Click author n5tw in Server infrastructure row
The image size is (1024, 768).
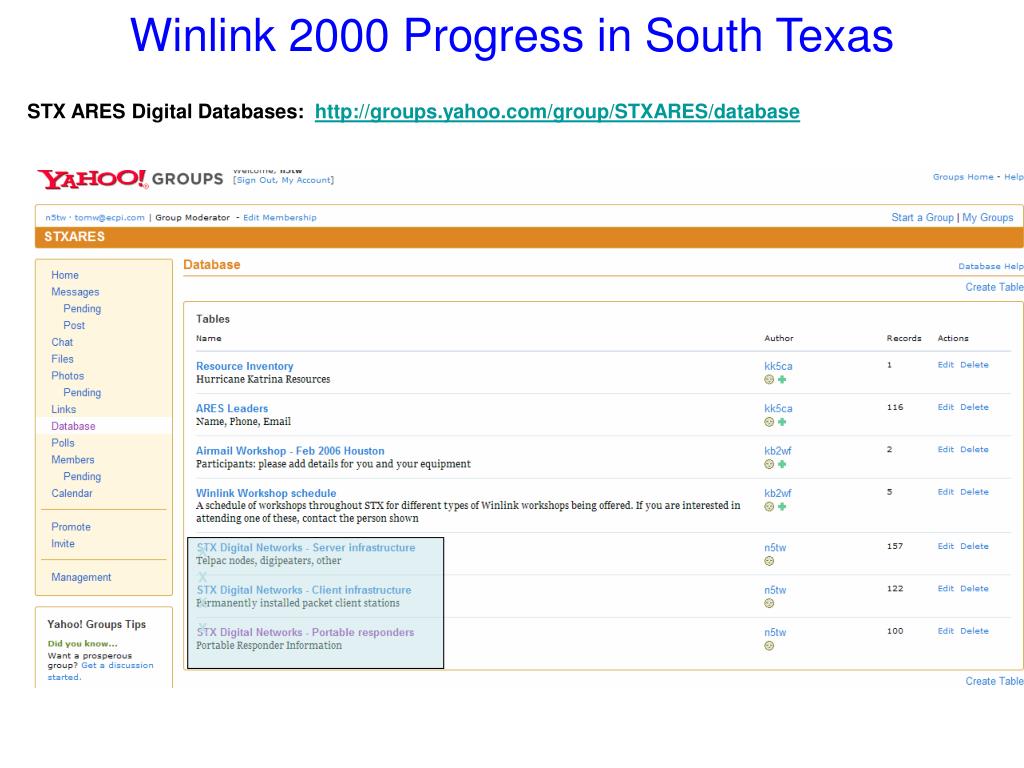tap(775, 548)
